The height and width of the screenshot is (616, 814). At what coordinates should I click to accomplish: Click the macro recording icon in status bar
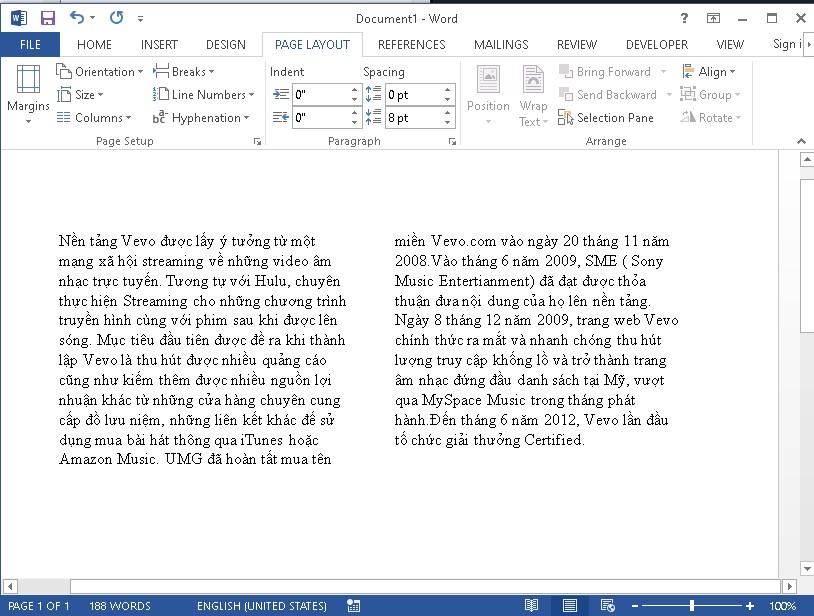[353, 606]
